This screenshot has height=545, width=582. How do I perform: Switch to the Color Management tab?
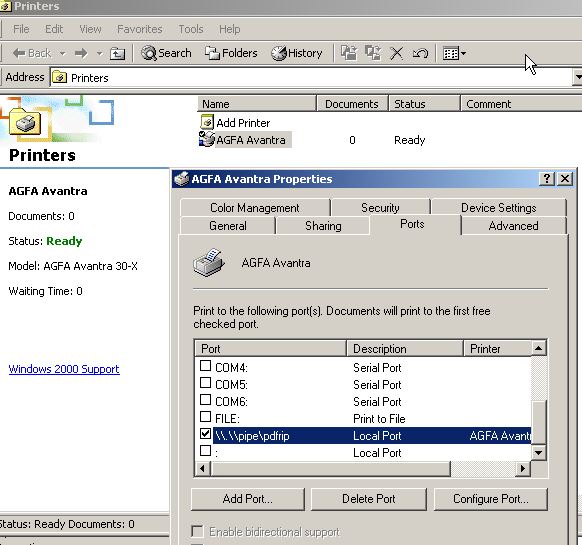click(x=255, y=208)
